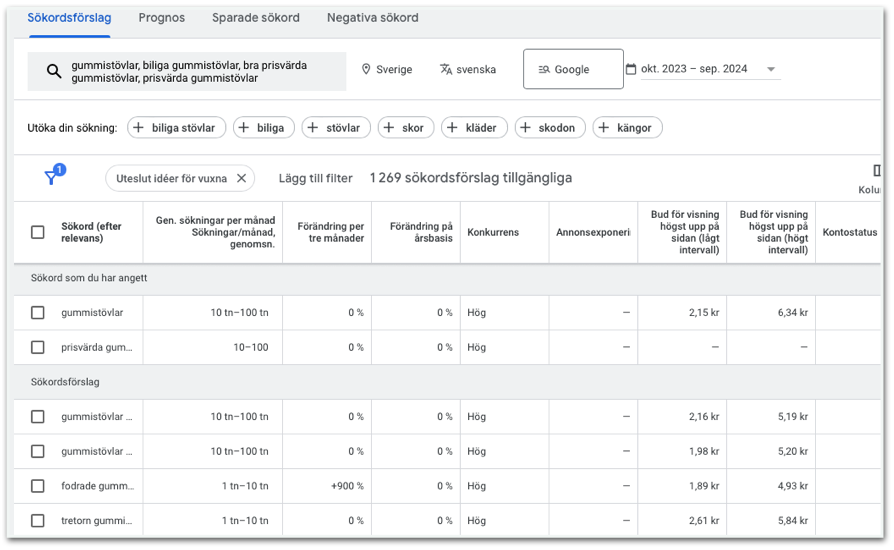Image resolution: width=894 pixels, height=550 pixels.
Task: Remove the Uteslut idéer för vuxna filter
Action: (x=242, y=178)
